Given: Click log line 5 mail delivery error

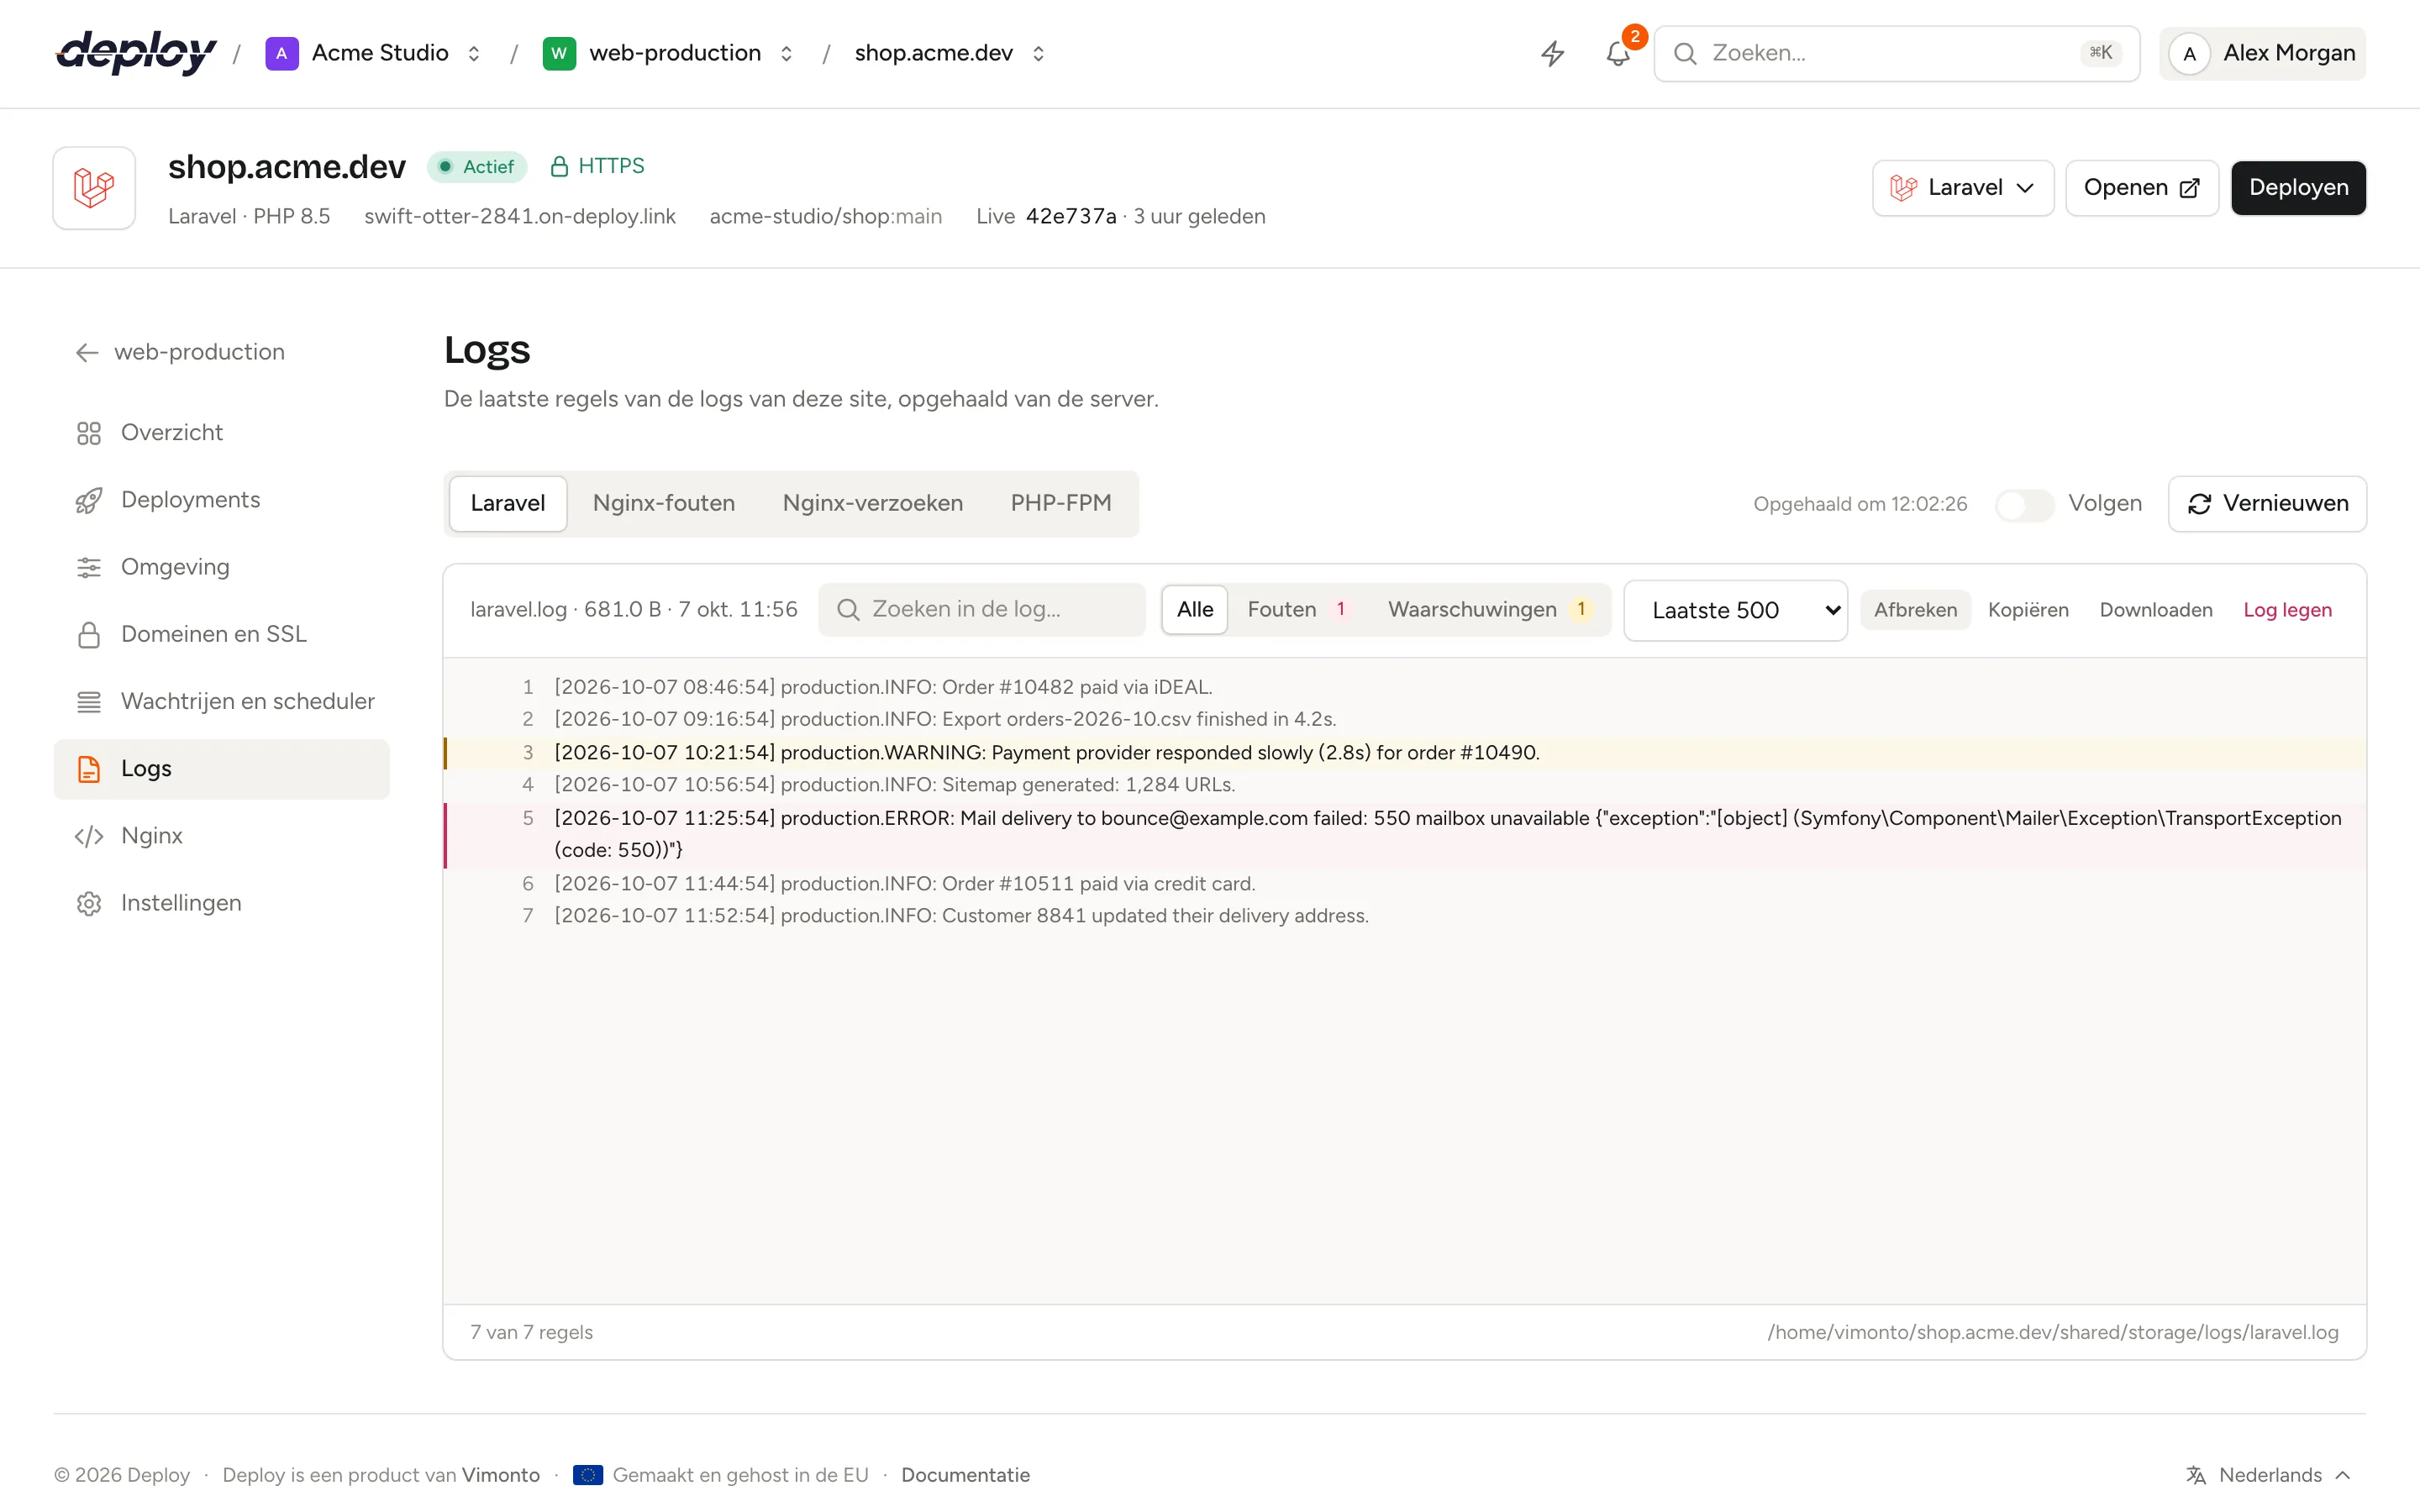Looking at the screenshot, I should 1405,834.
